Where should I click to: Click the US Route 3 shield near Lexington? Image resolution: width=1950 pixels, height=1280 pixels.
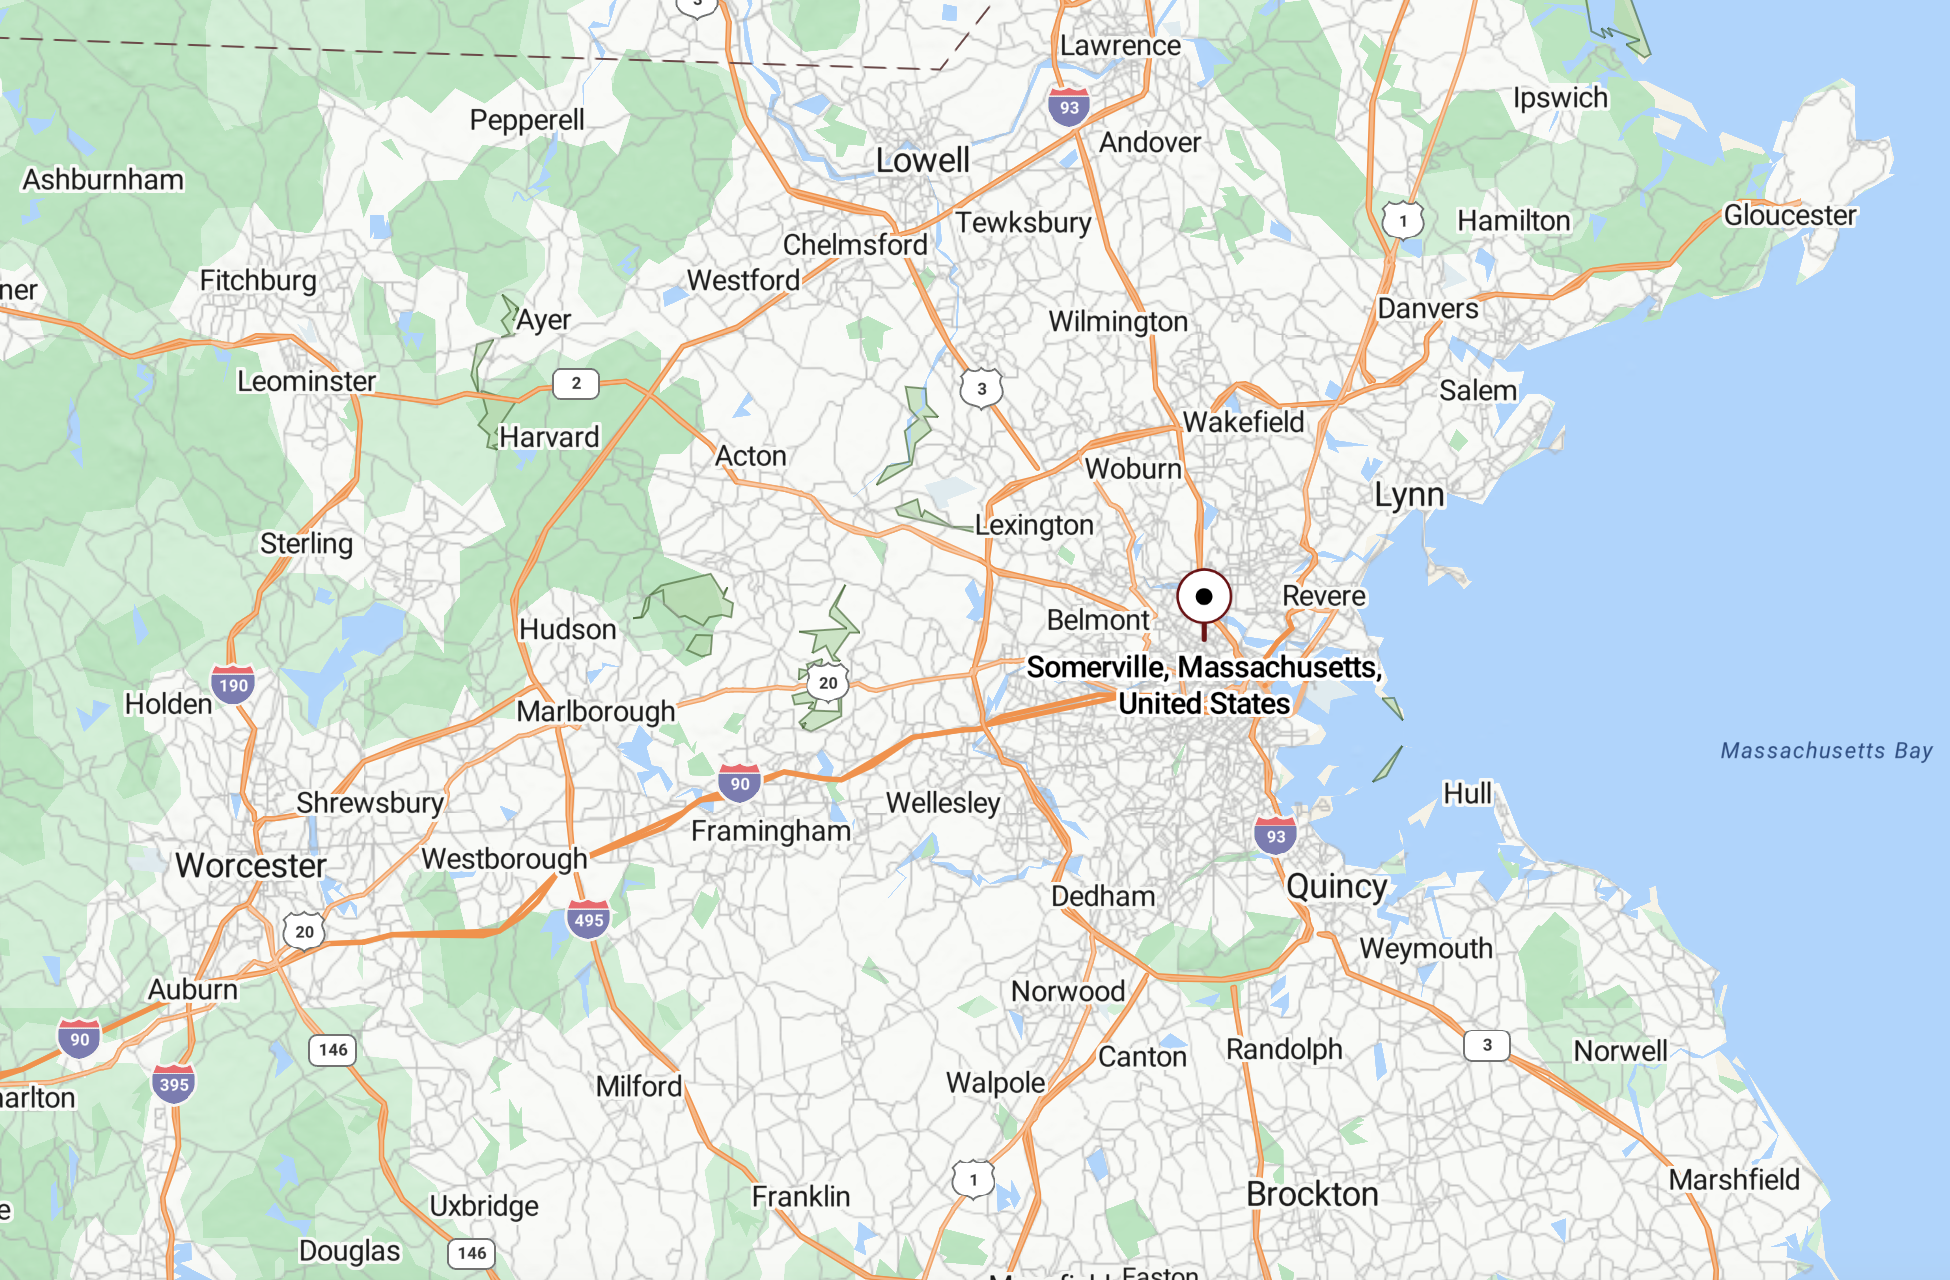point(981,389)
